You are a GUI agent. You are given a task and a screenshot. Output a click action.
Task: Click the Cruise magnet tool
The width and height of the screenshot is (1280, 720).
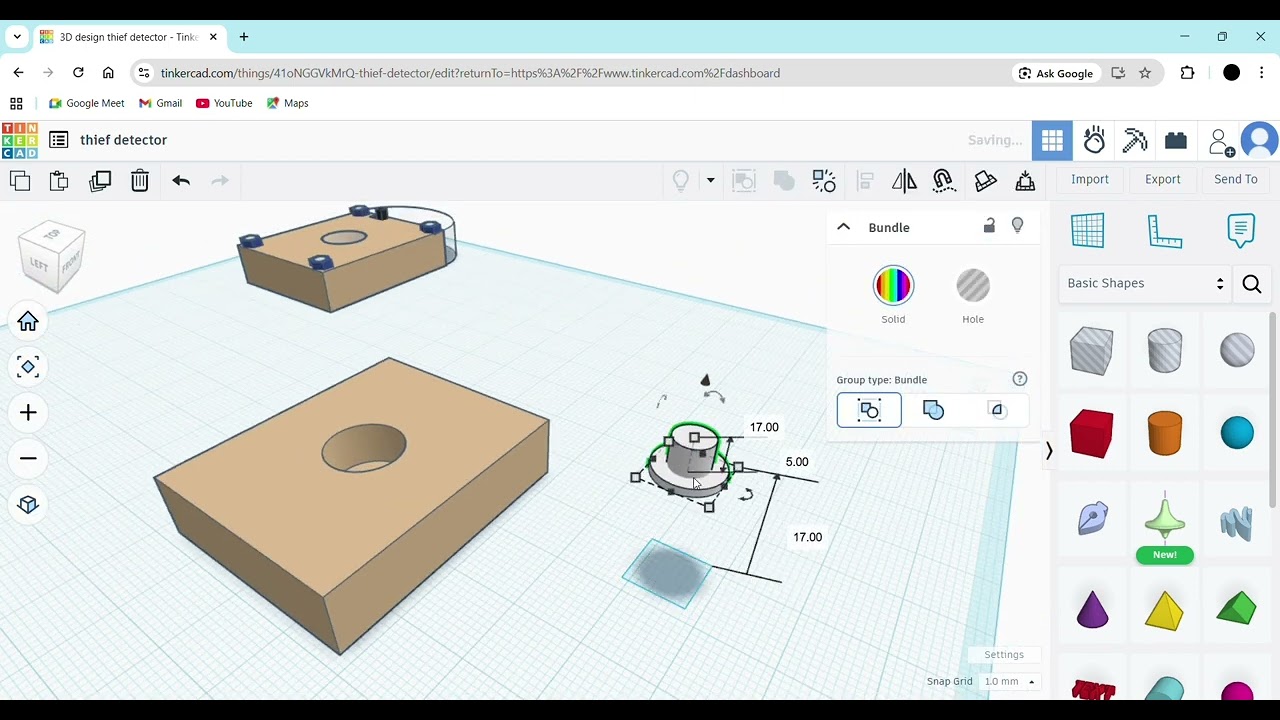944,181
